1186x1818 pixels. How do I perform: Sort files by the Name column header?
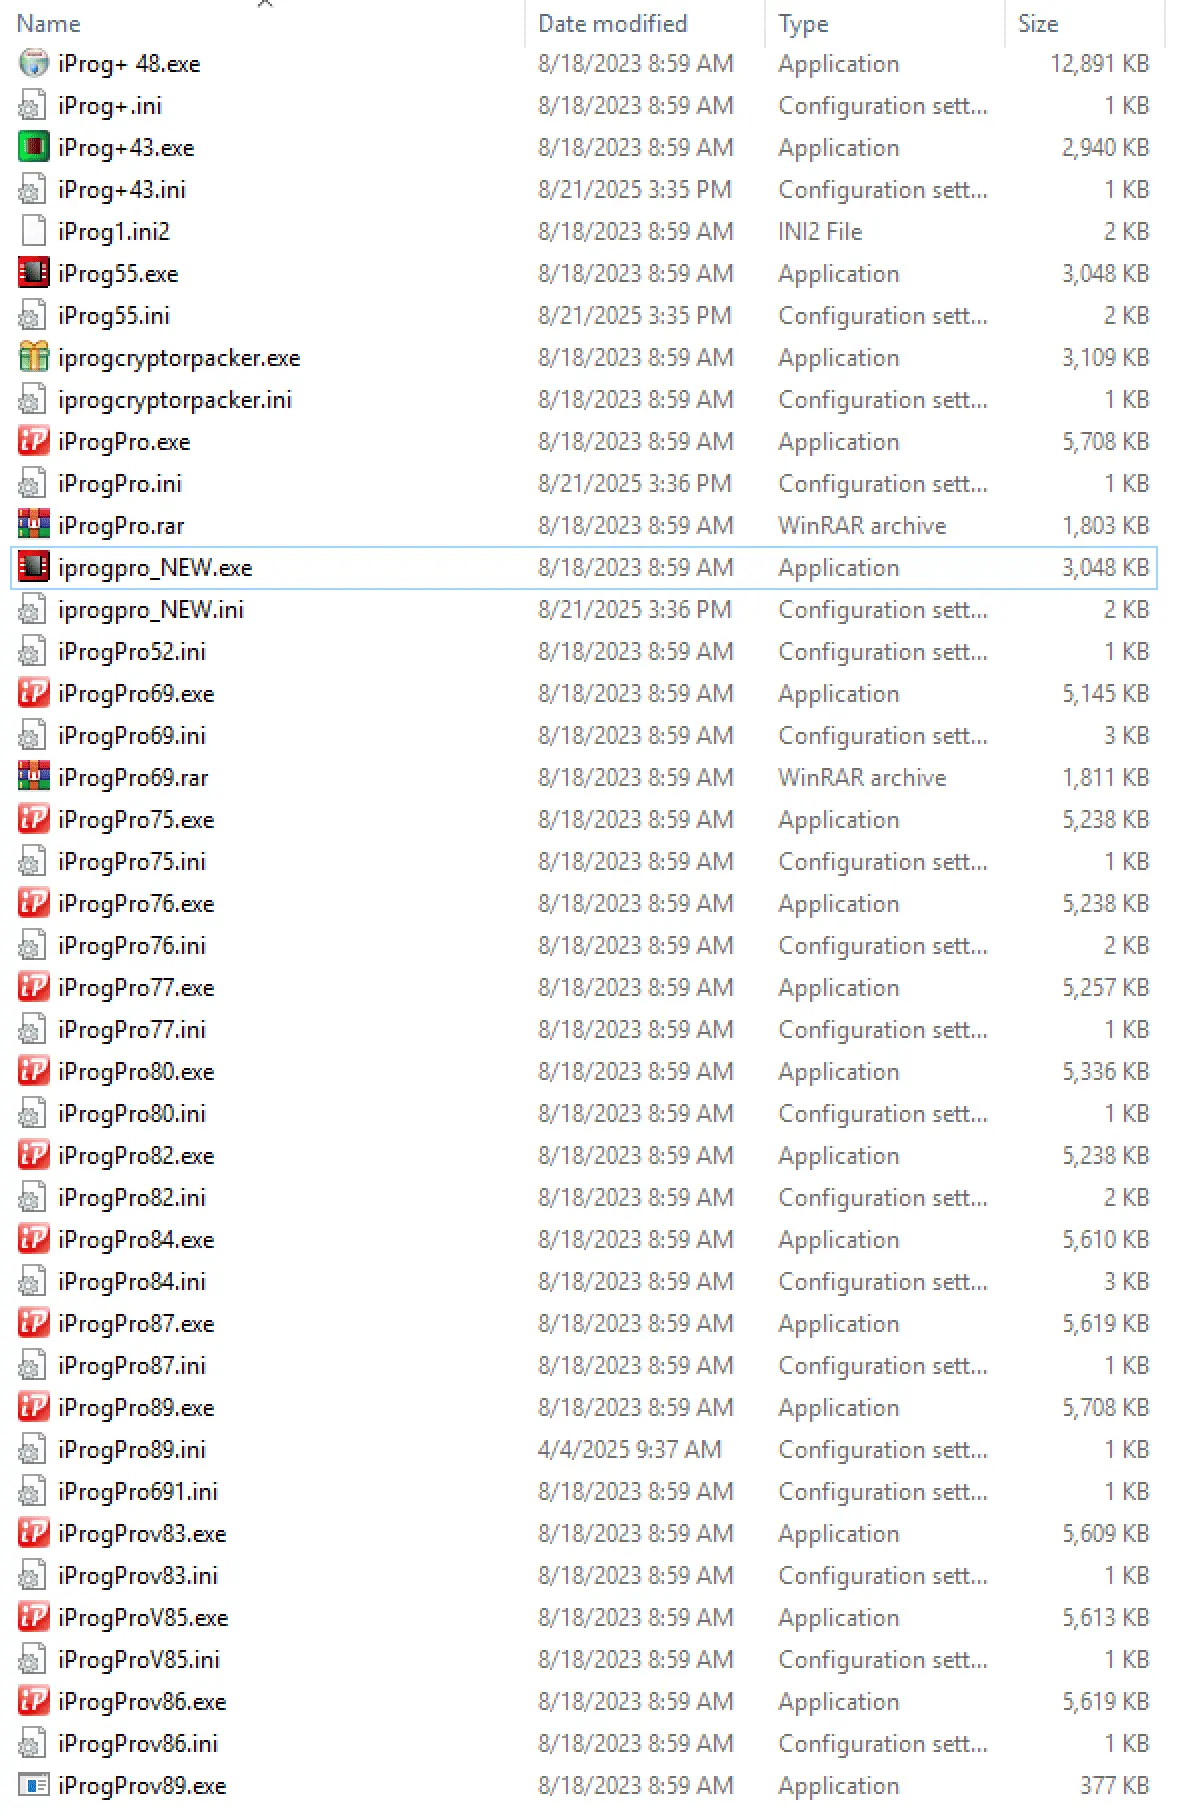48,24
